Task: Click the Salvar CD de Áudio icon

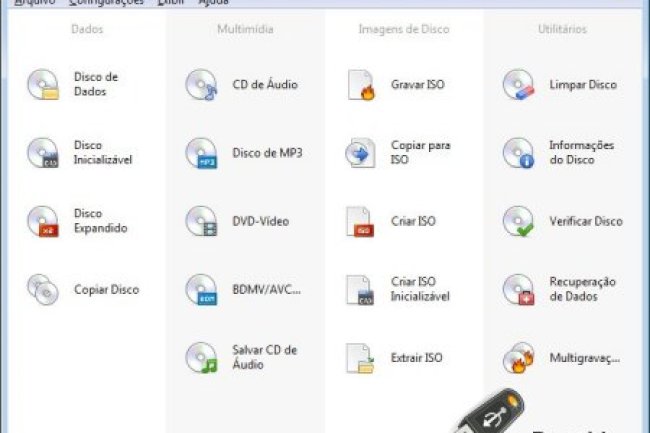Action: coord(202,357)
